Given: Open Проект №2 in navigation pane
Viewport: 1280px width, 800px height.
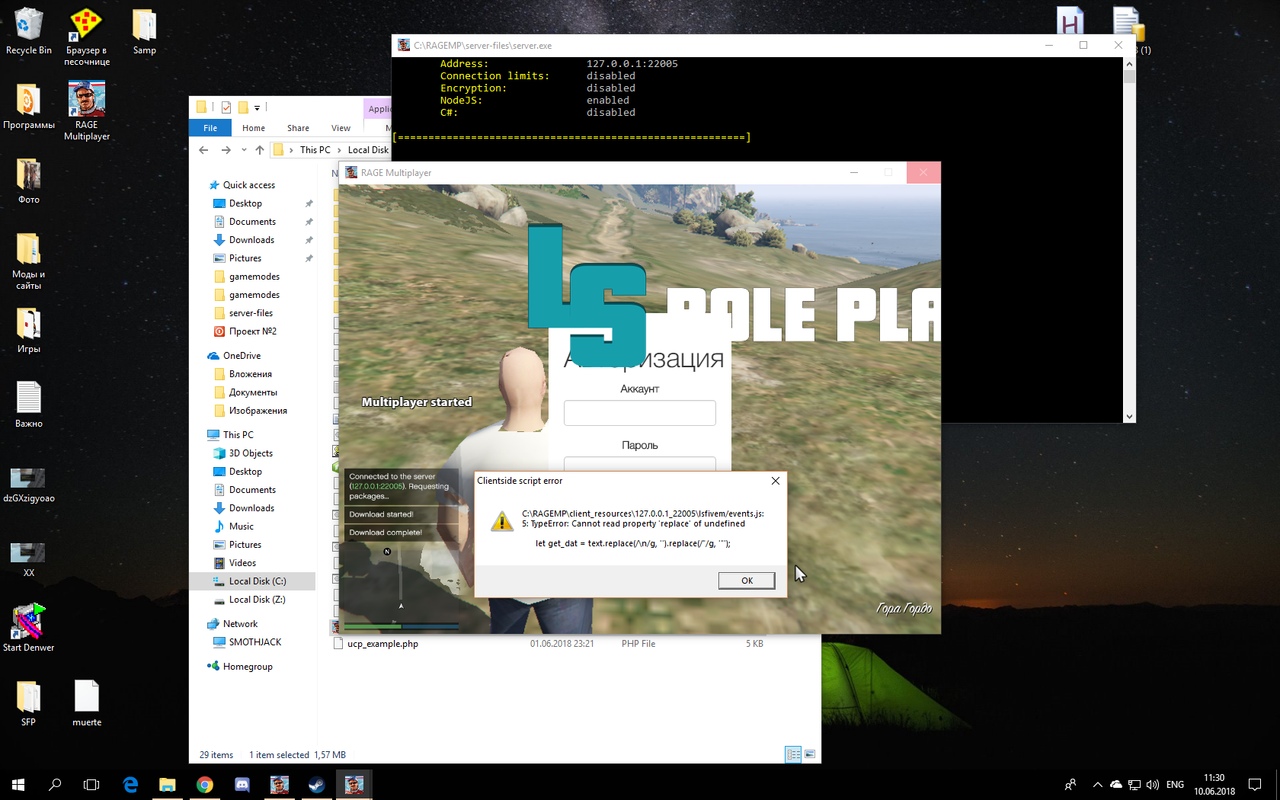Looking at the screenshot, I should click(252, 331).
